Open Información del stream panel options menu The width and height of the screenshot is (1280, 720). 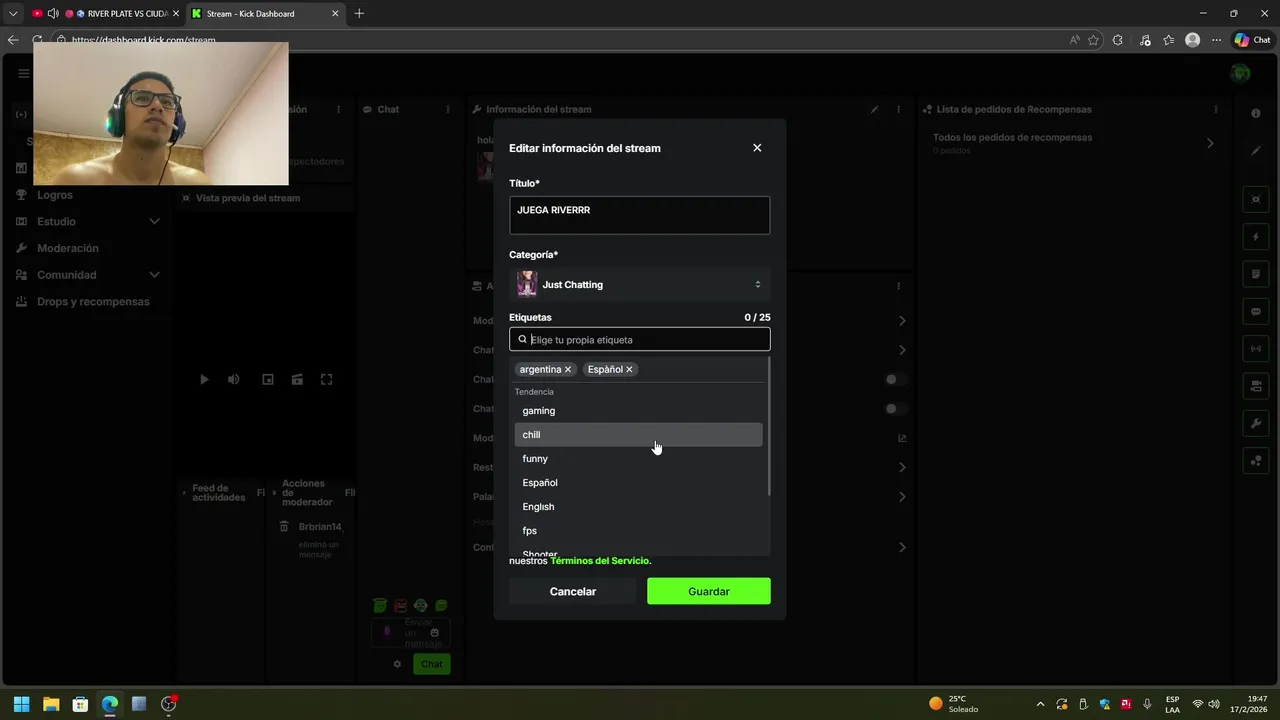[898, 109]
